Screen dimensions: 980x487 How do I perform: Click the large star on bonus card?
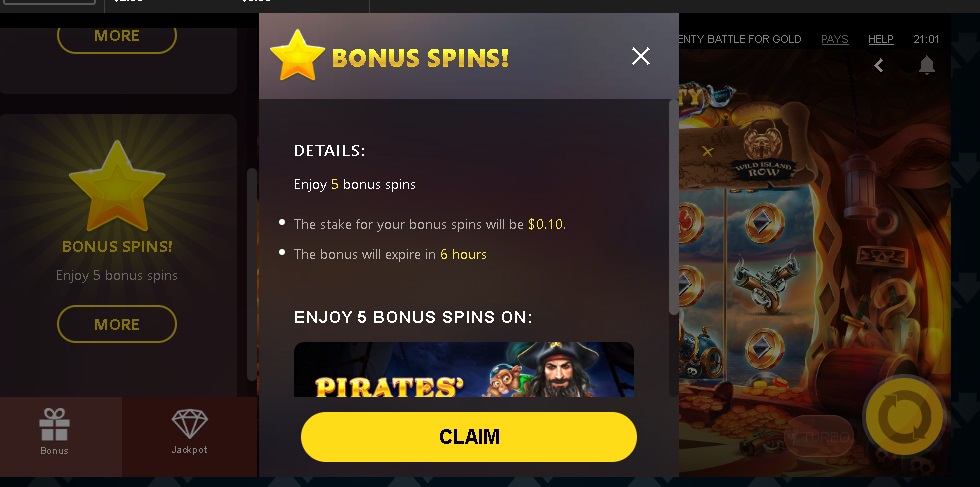pos(117,187)
